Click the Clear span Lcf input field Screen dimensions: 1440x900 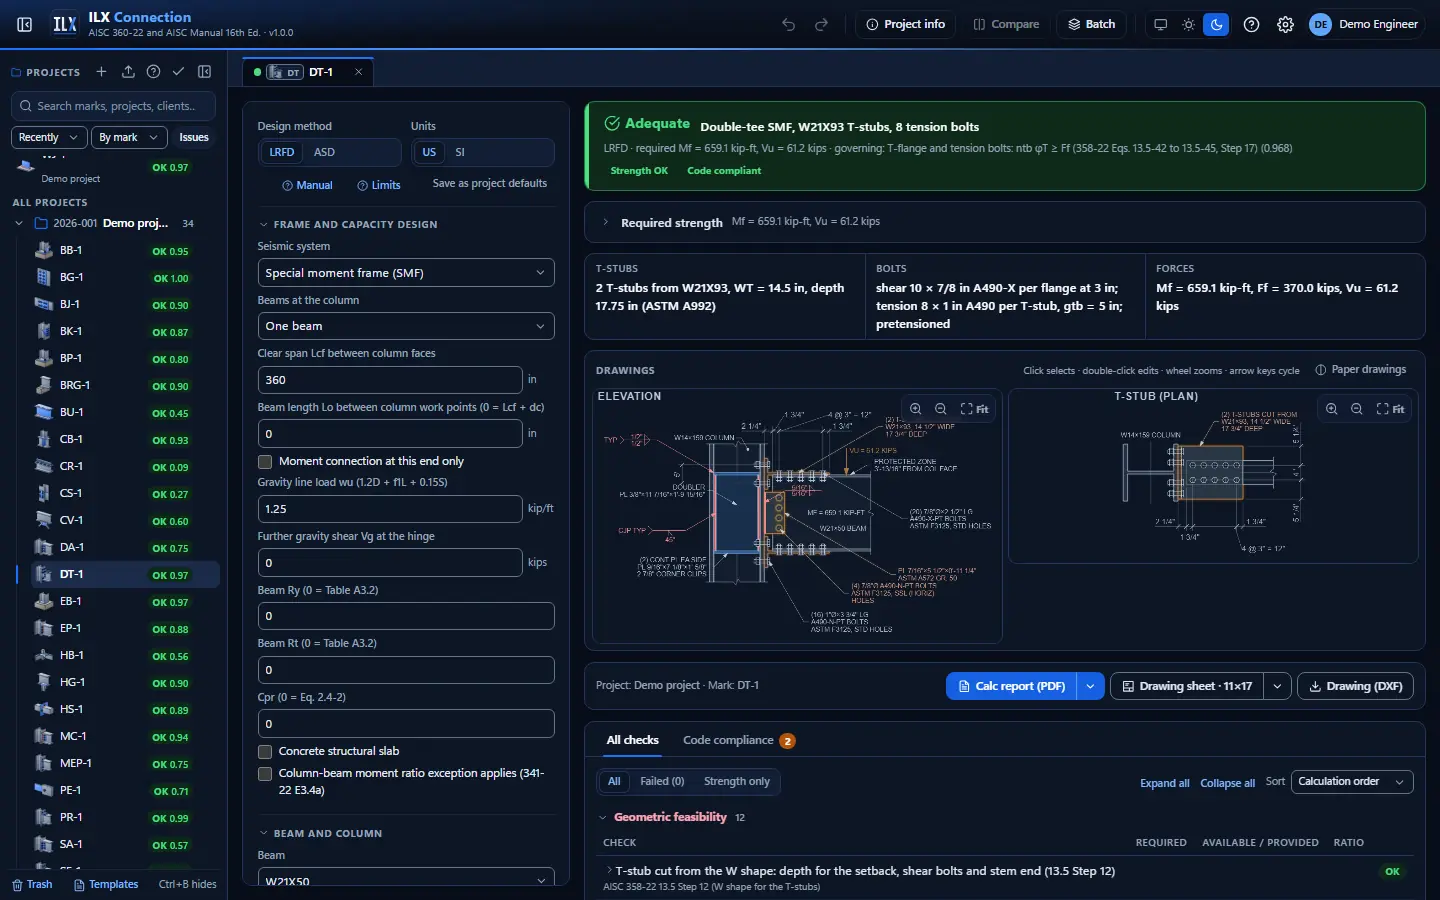390,380
